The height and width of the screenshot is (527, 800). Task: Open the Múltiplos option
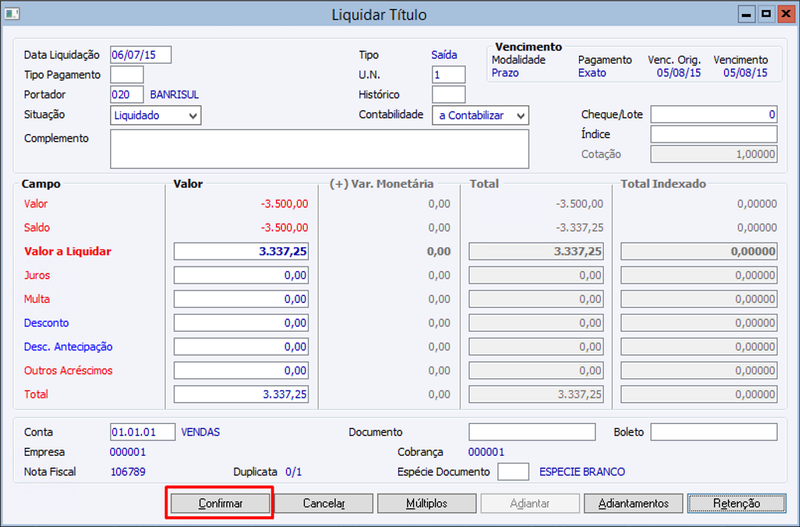[427, 503]
